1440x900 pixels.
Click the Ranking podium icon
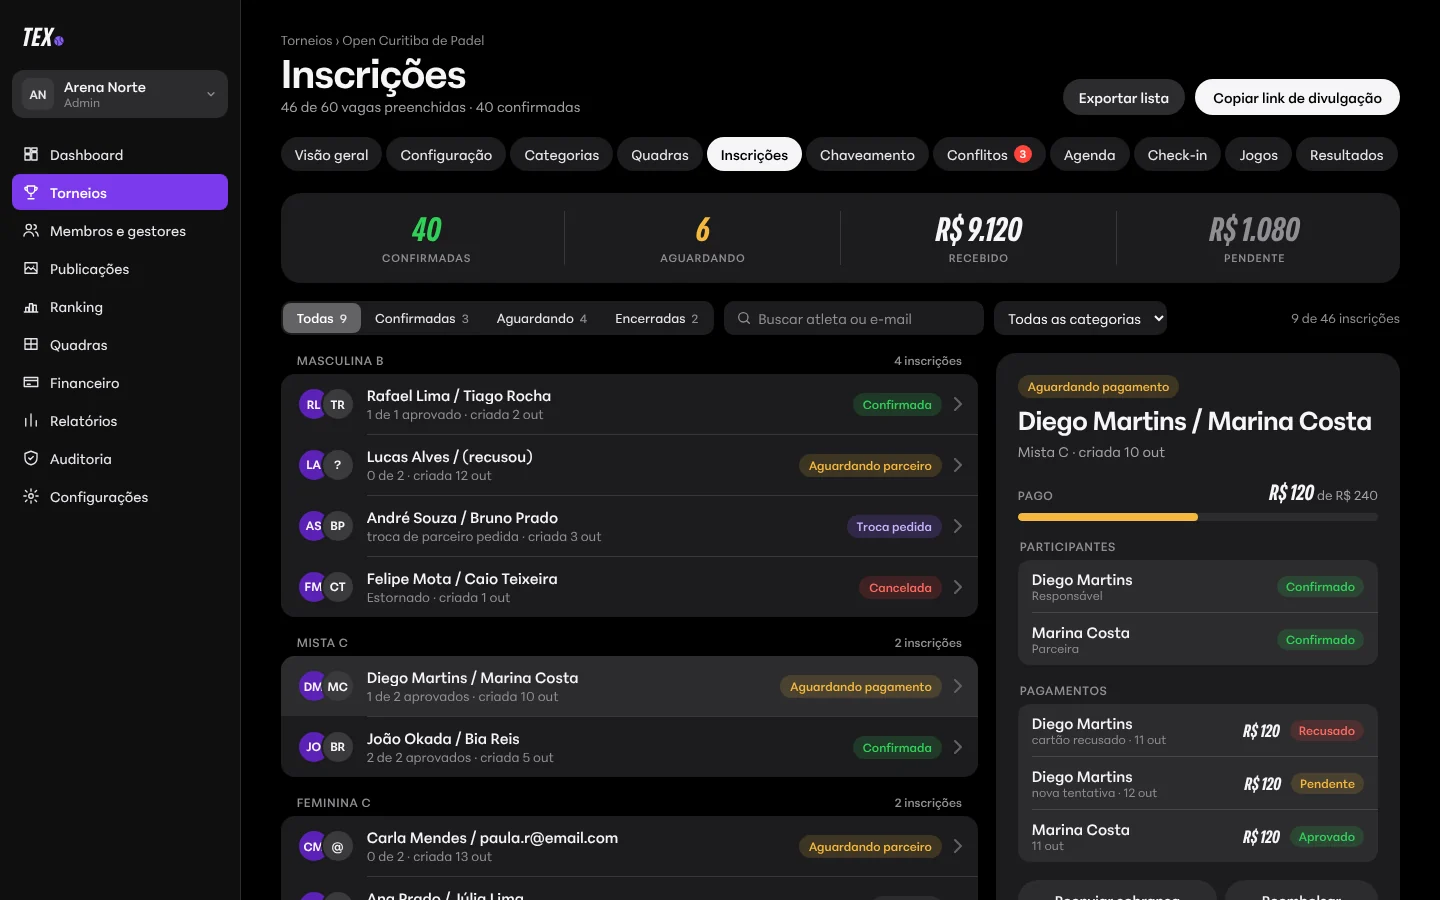(31, 306)
